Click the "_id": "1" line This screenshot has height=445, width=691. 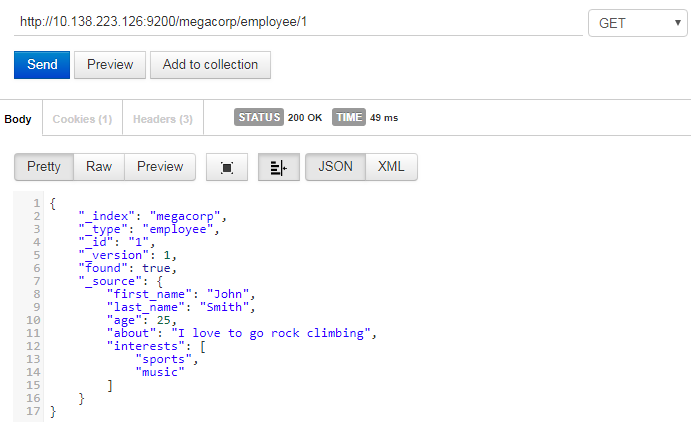(117, 242)
